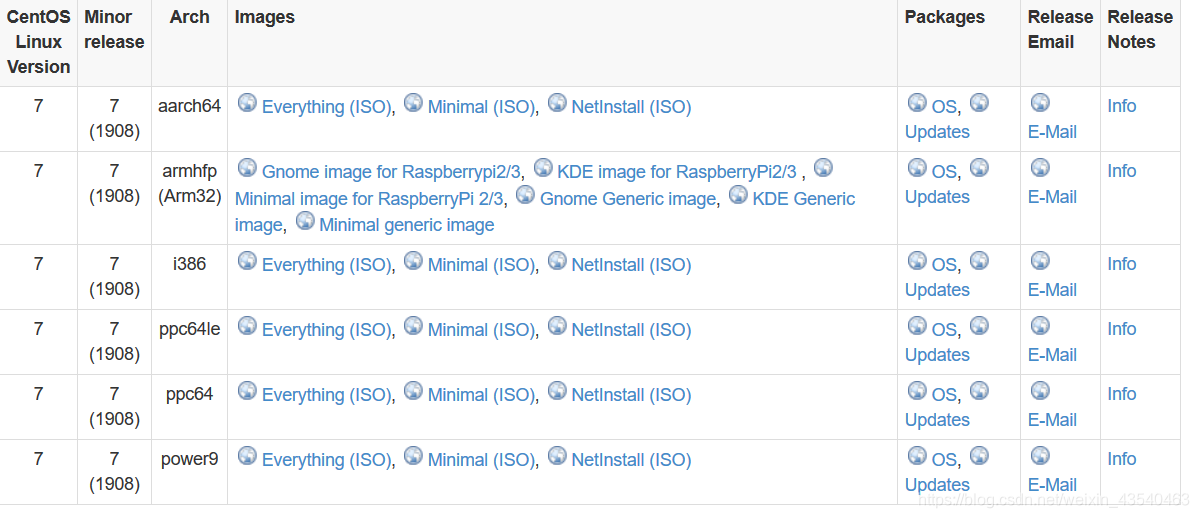Click globe icon before i386 Minimal (ISO)
1199x518 pixels.
(413, 261)
